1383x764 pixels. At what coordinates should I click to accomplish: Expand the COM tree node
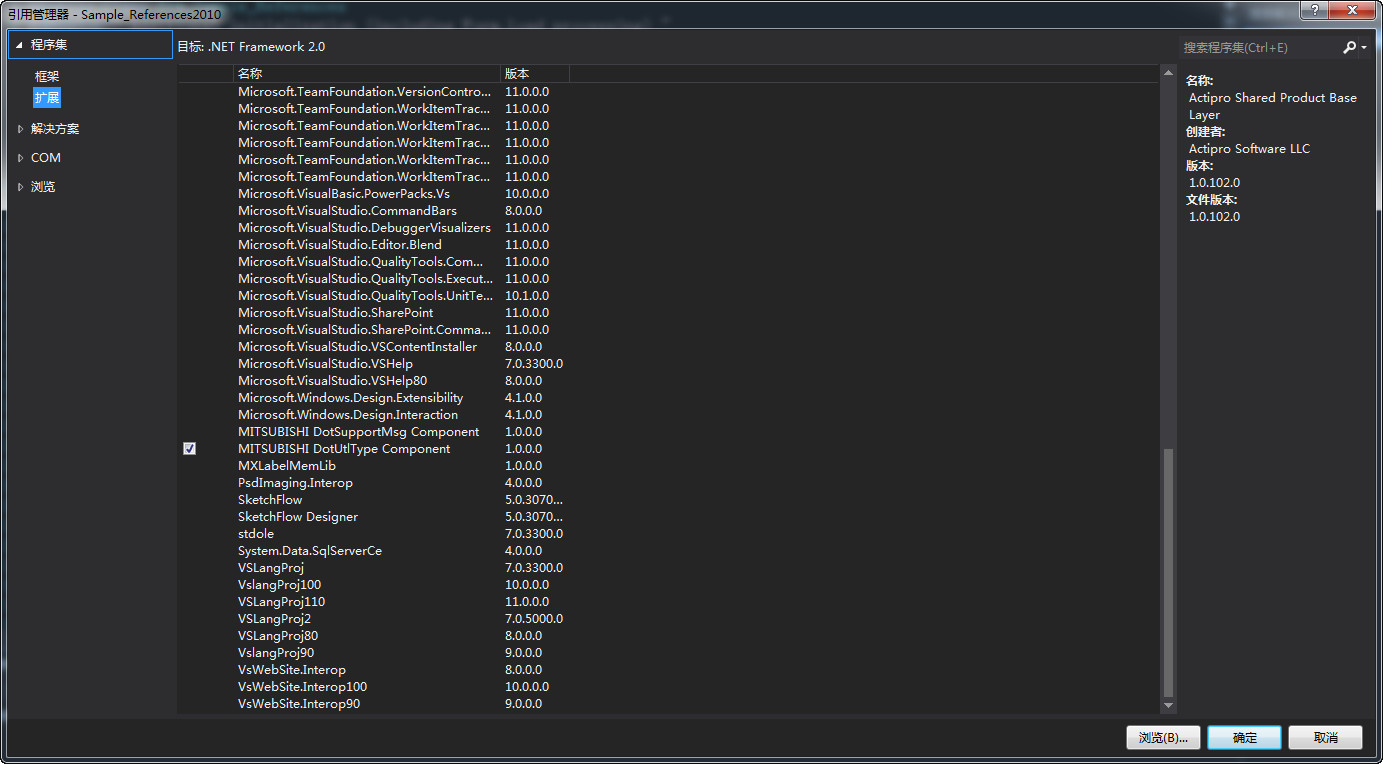click(x=20, y=158)
